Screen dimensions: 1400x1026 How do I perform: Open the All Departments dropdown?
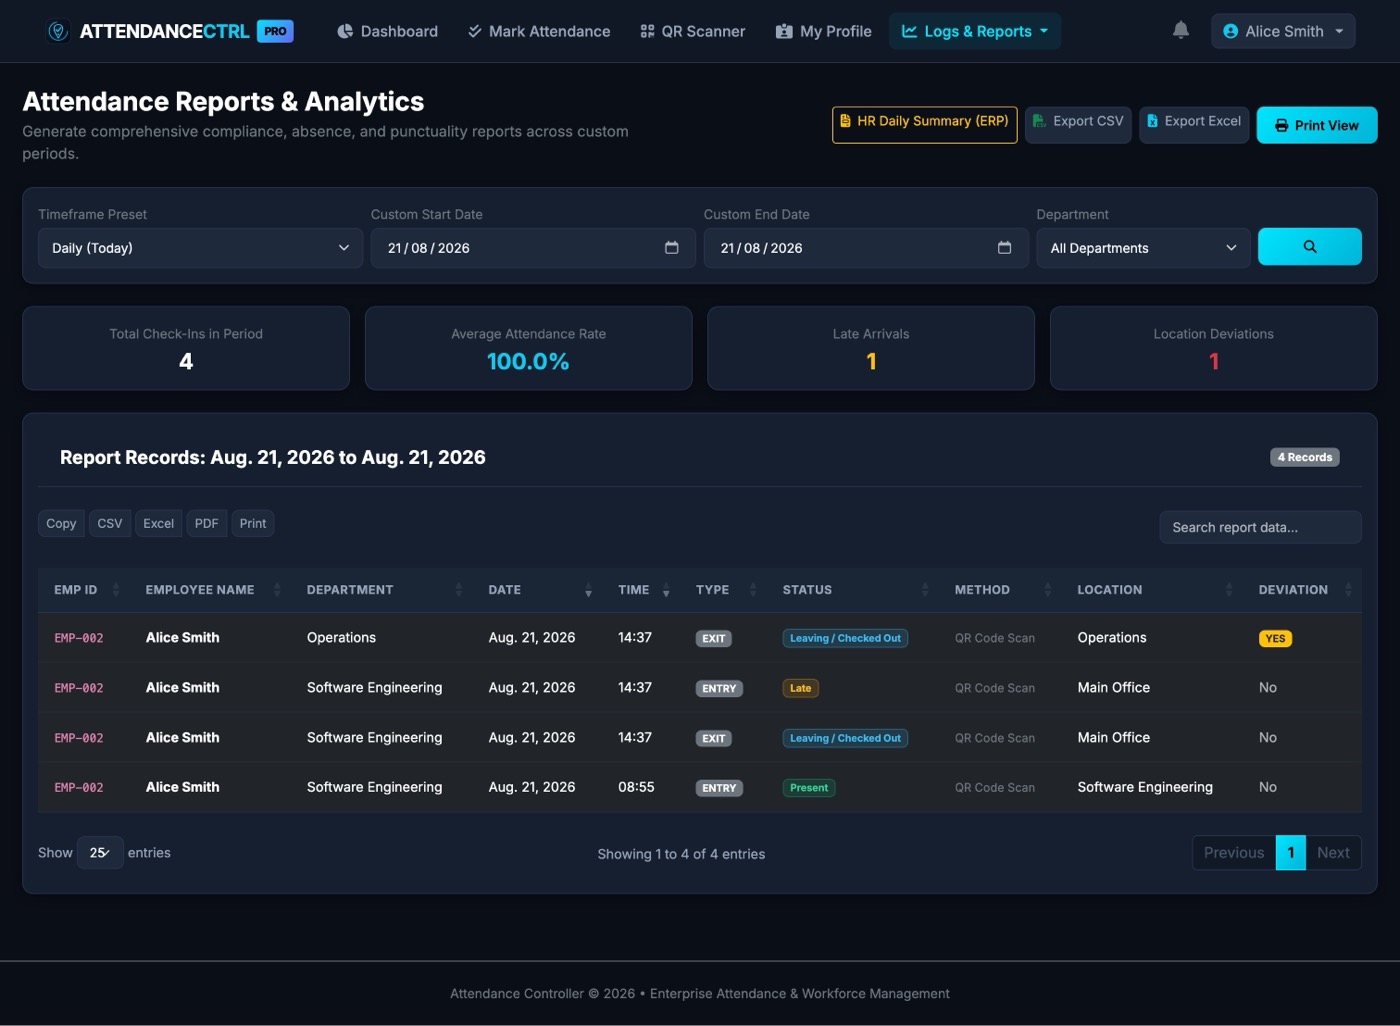tap(1143, 248)
